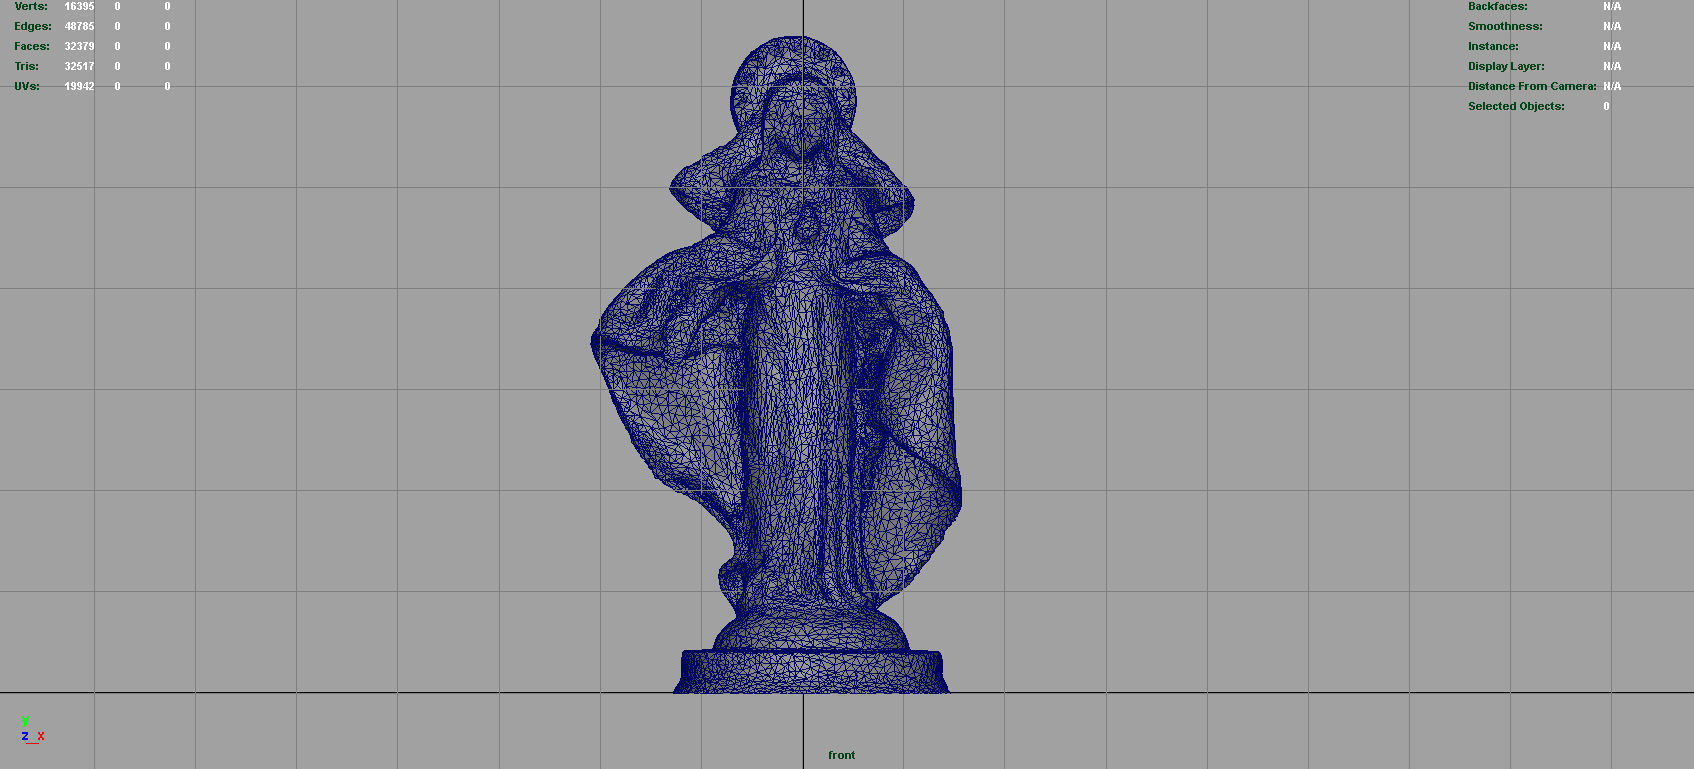The height and width of the screenshot is (769, 1694).
Task: Click the N/A value beside Smoothness
Action: coord(1612,26)
